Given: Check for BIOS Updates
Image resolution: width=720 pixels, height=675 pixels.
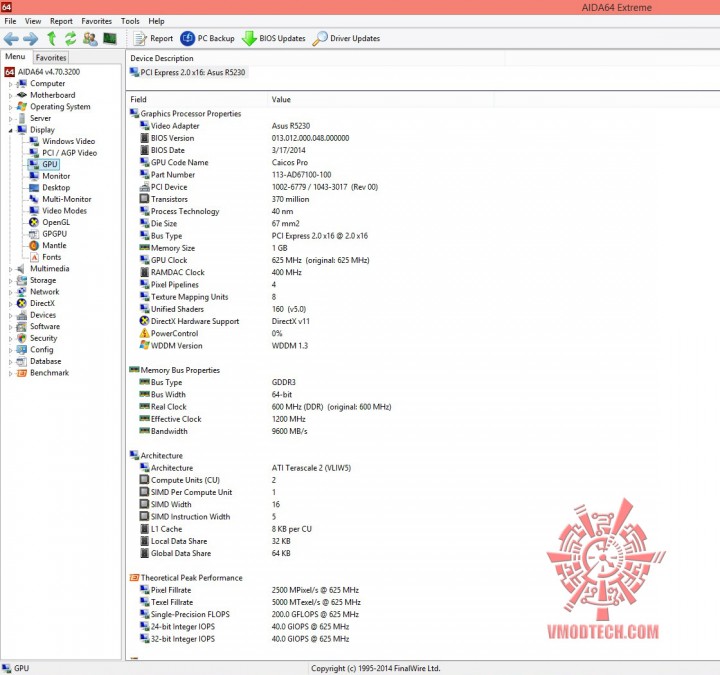Looking at the screenshot, I should click(274, 39).
